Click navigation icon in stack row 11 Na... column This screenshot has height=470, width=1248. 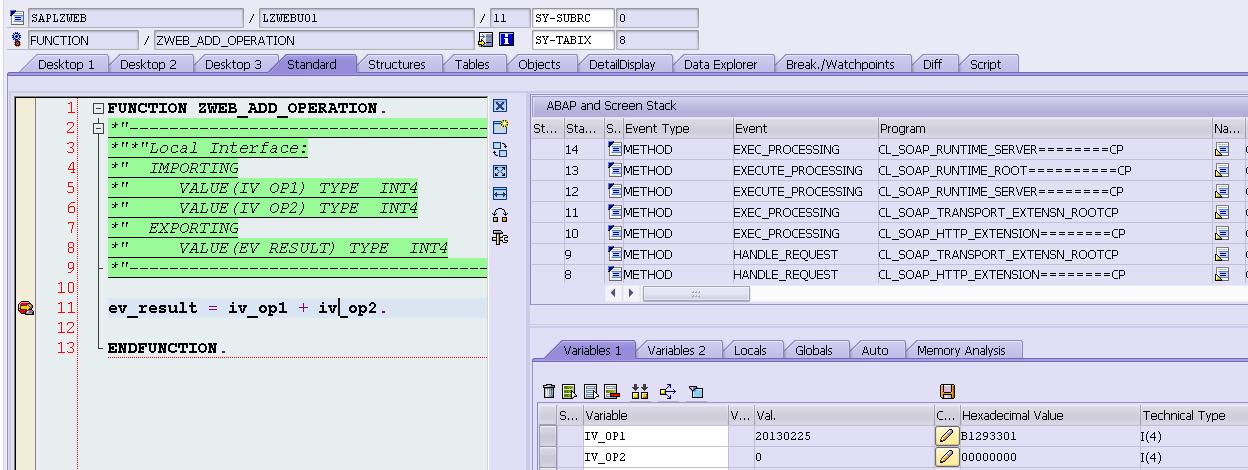point(1221,212)
